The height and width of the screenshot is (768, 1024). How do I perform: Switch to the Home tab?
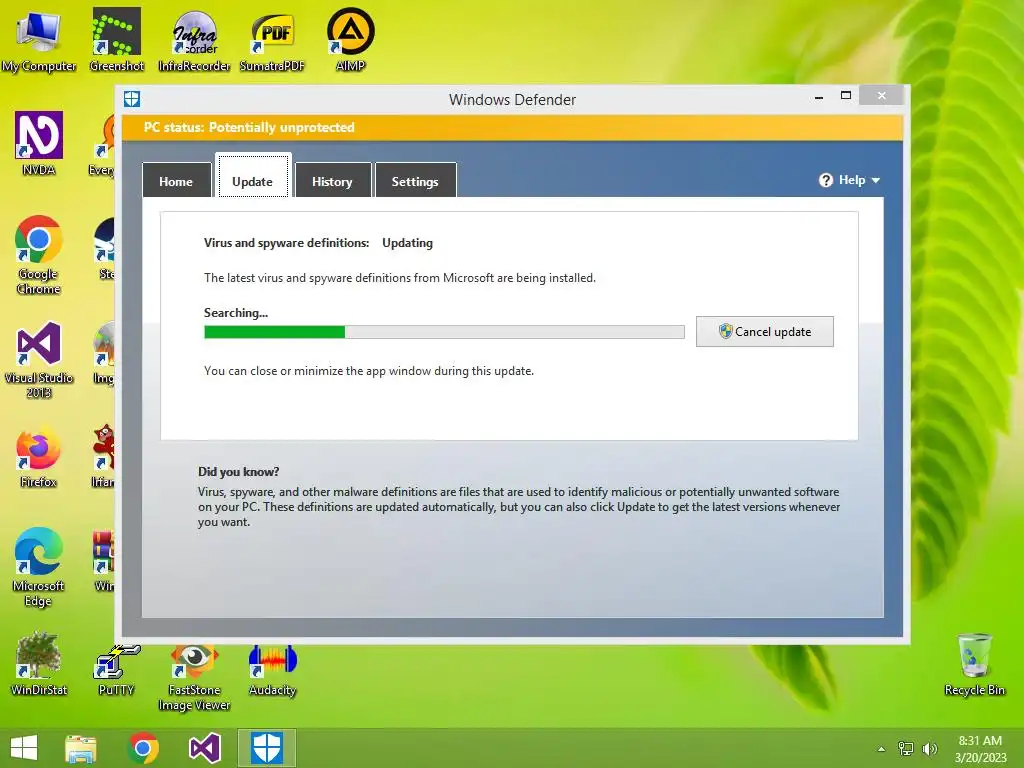tap(176, 181)
